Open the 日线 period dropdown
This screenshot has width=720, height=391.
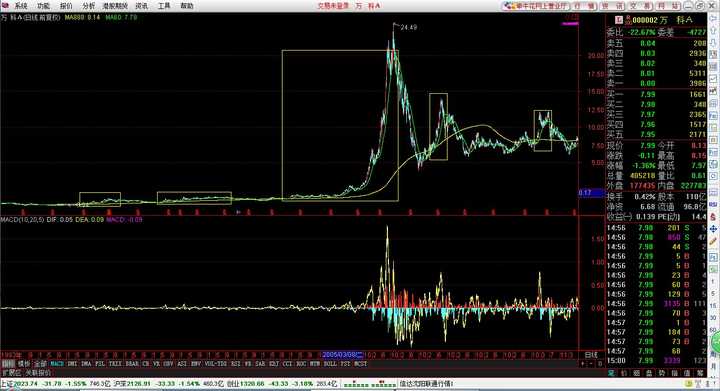point(591,355)
